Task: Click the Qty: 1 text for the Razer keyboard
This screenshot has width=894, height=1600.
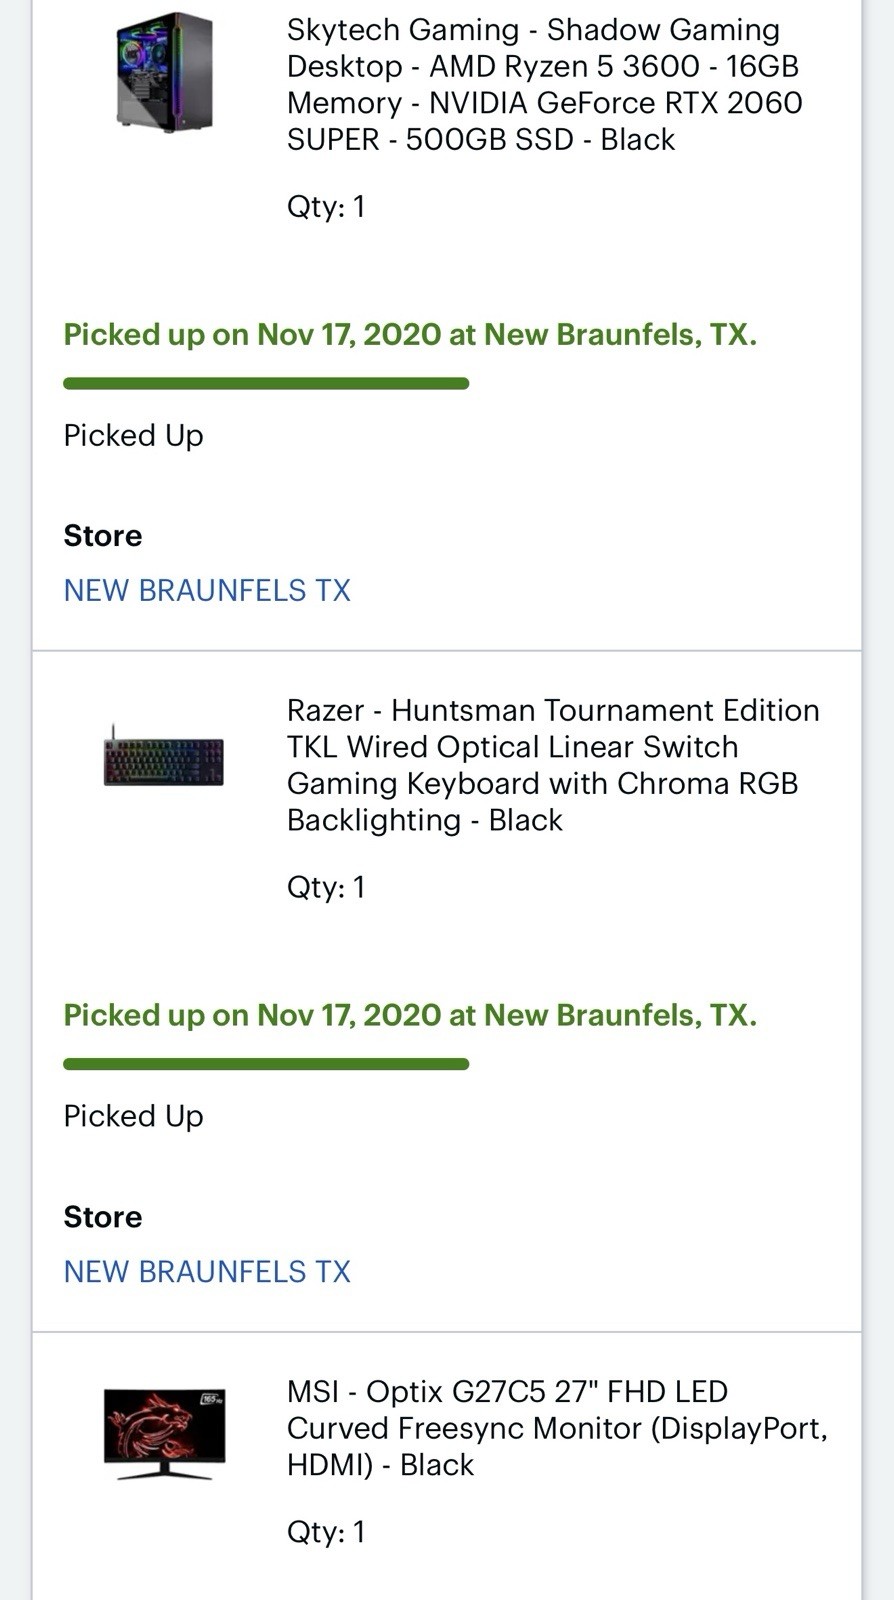Action: click(326, 887)
